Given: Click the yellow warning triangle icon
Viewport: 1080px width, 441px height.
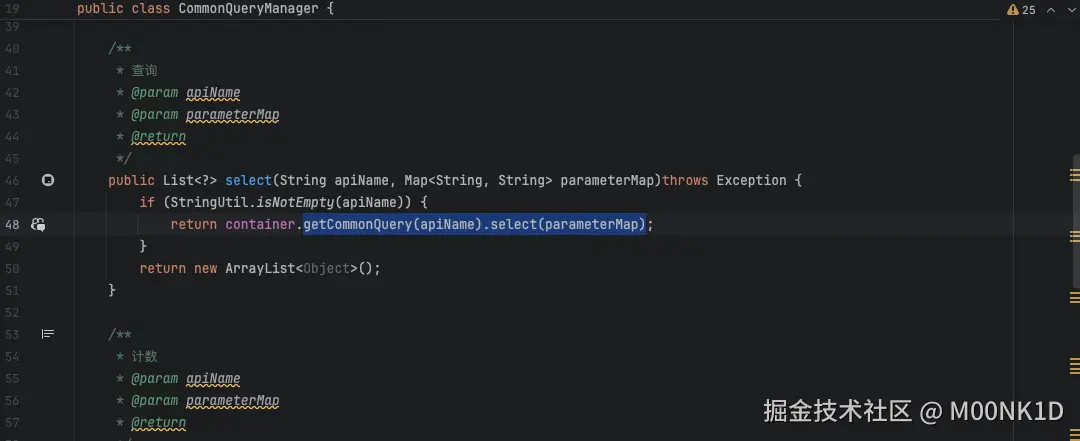Looking at the screenshot, I should (x=1012, y=10).
